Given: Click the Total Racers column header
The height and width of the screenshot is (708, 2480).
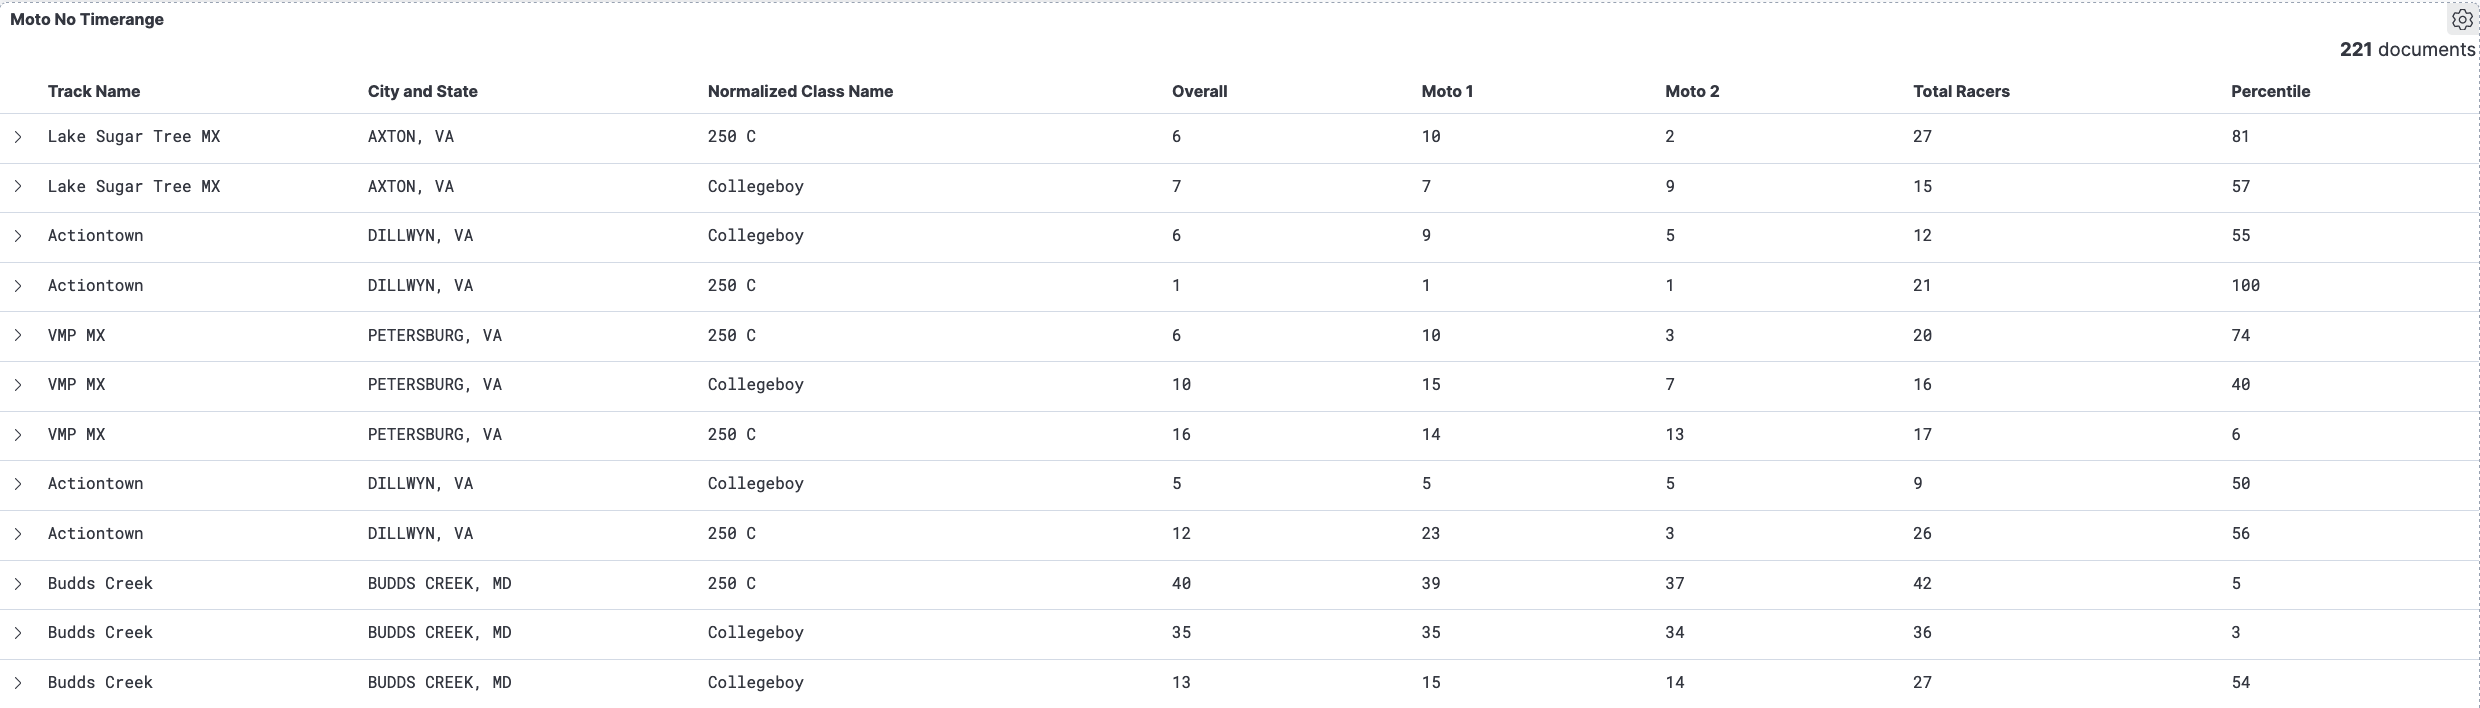Looking at the screenshot, I should pyautogui.click(x=1961, y=91).
